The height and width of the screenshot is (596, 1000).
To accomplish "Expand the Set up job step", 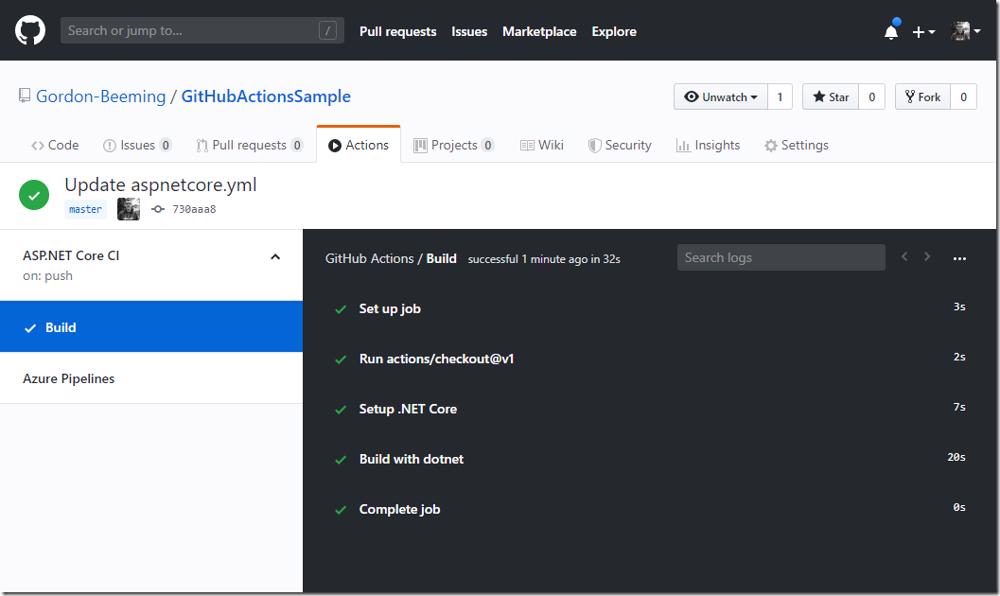I will pos(649,309).
